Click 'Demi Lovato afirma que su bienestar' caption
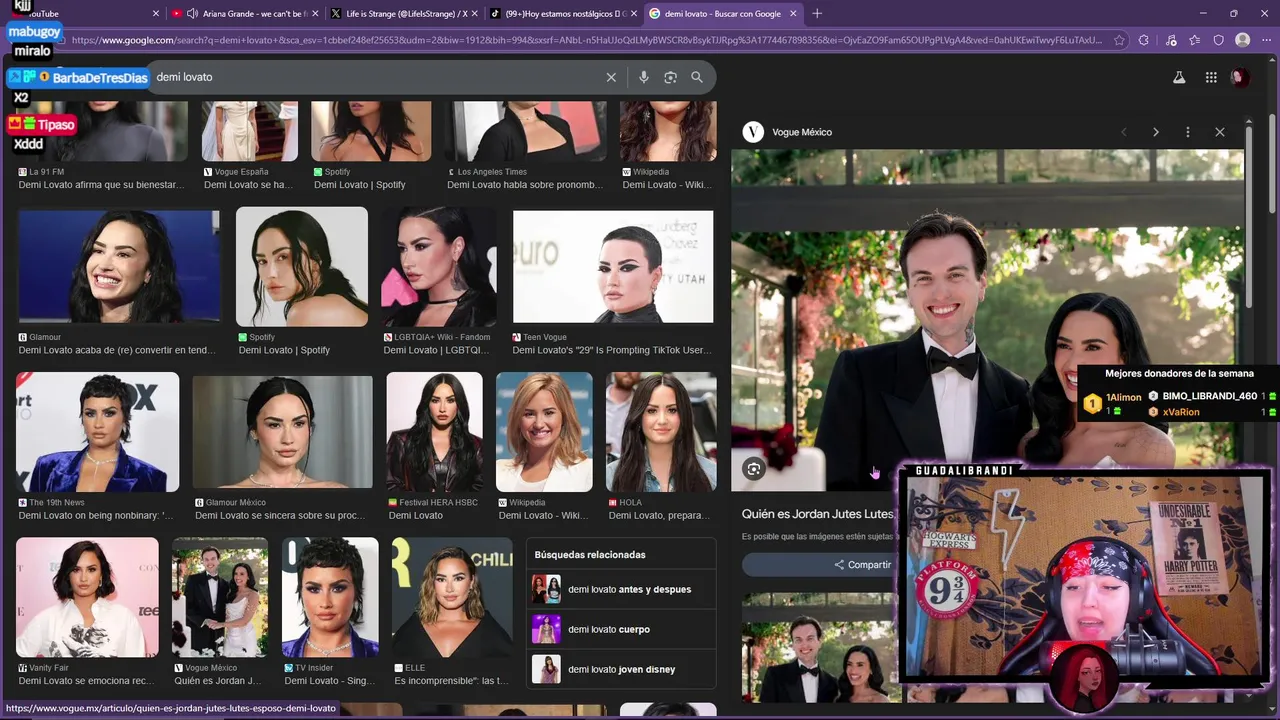This screenshot has height=720, width=1280. tap(102, 185)
